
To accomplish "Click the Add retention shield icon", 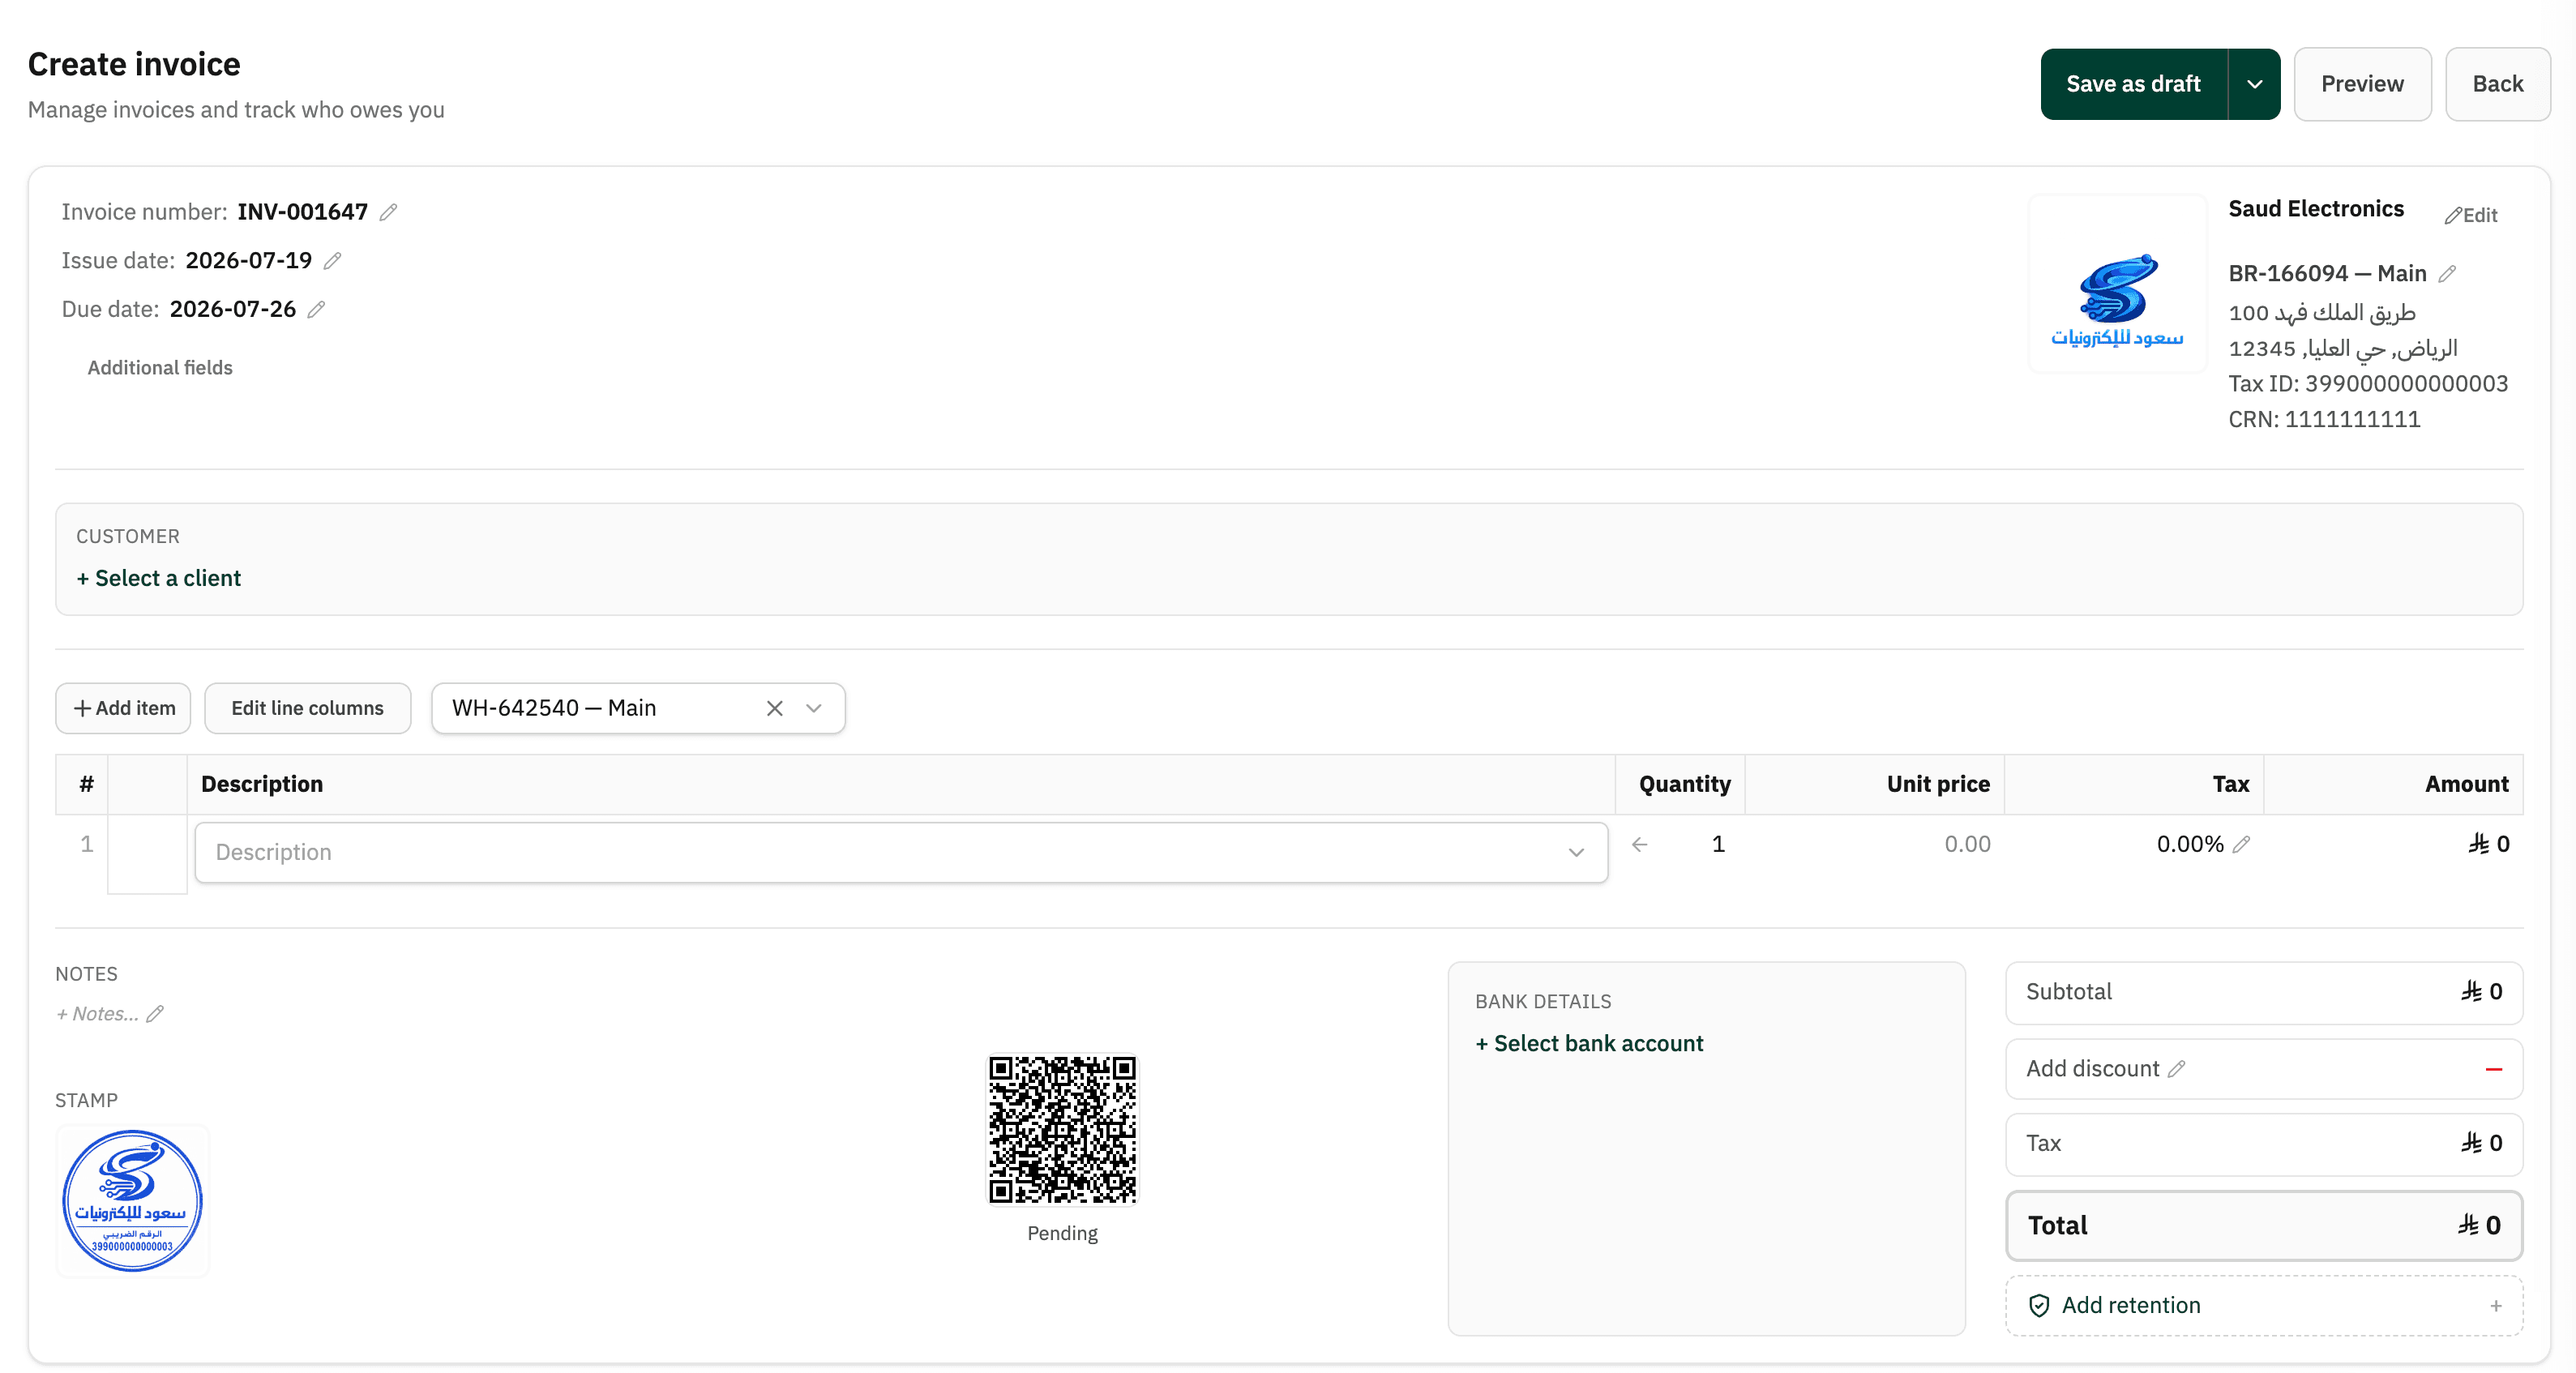I will coord(2039,1306).
